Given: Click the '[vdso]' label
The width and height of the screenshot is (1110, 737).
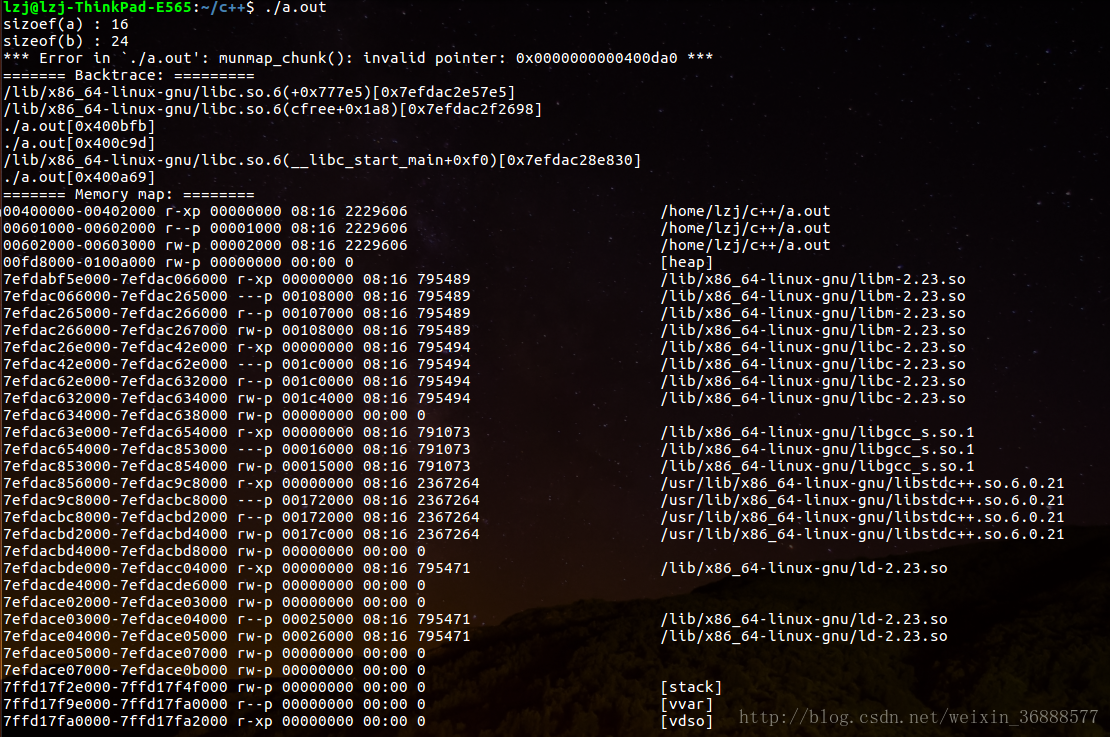Looking at the screenshot, I should click(x=687, y=721).
